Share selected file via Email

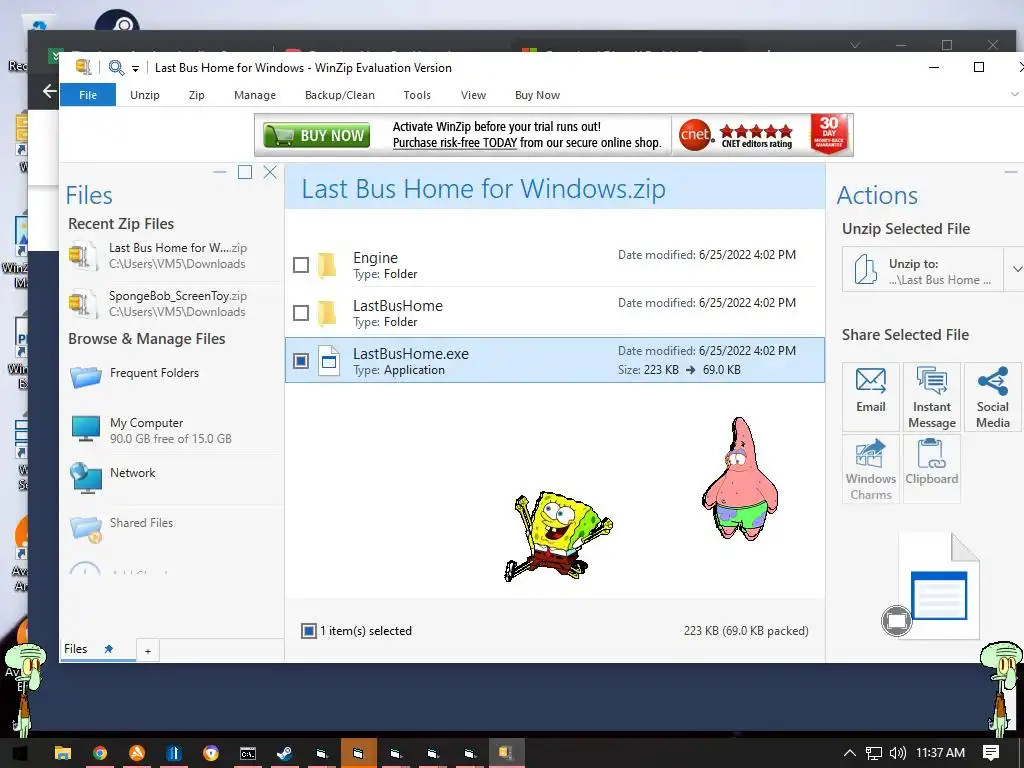[x=871, y=397]
